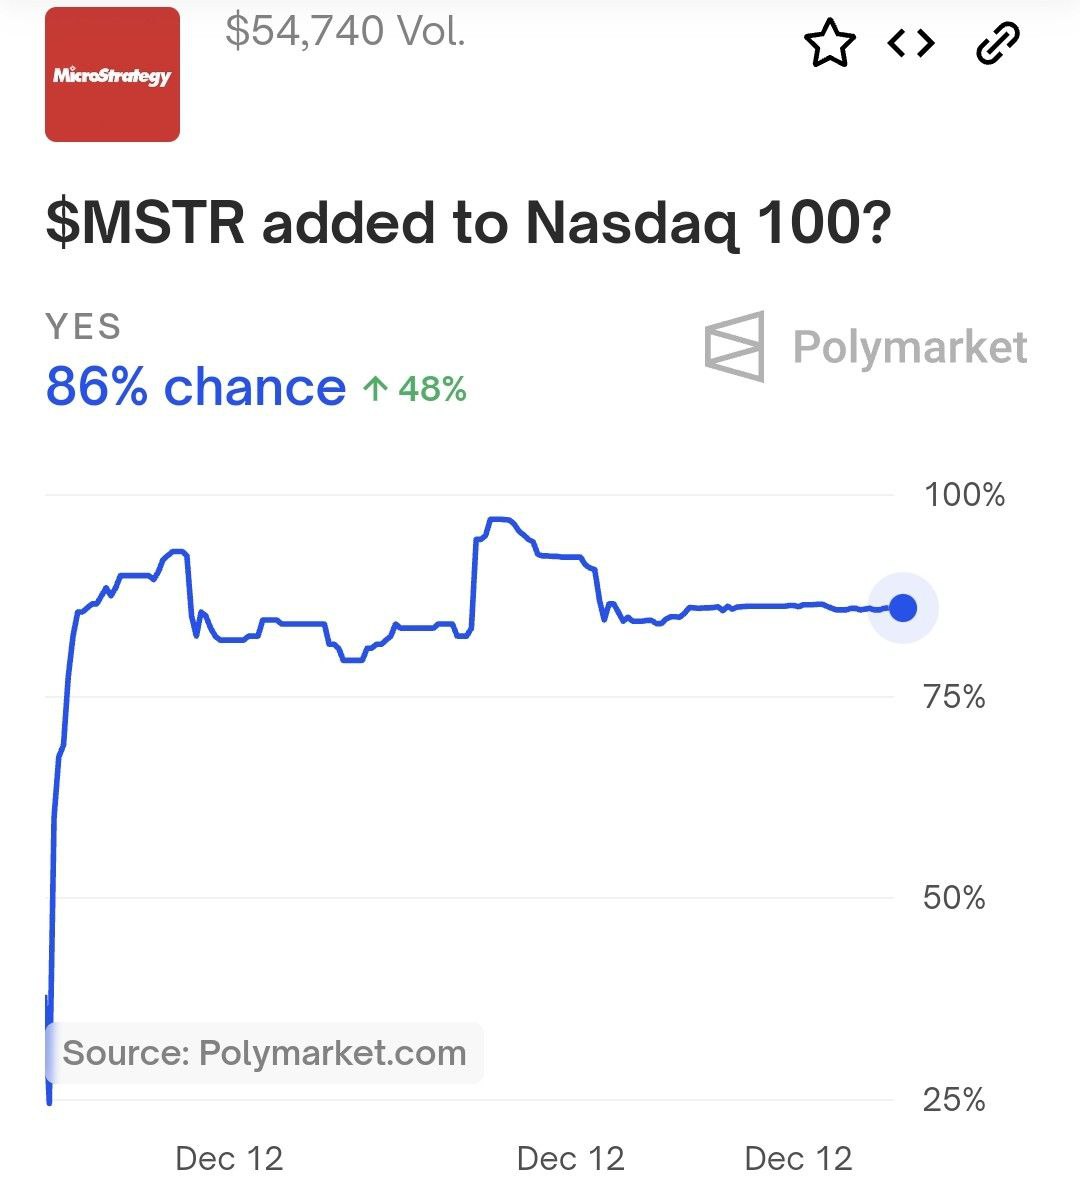
Task: Click the 75% axis label
Action: click(954, 696)
